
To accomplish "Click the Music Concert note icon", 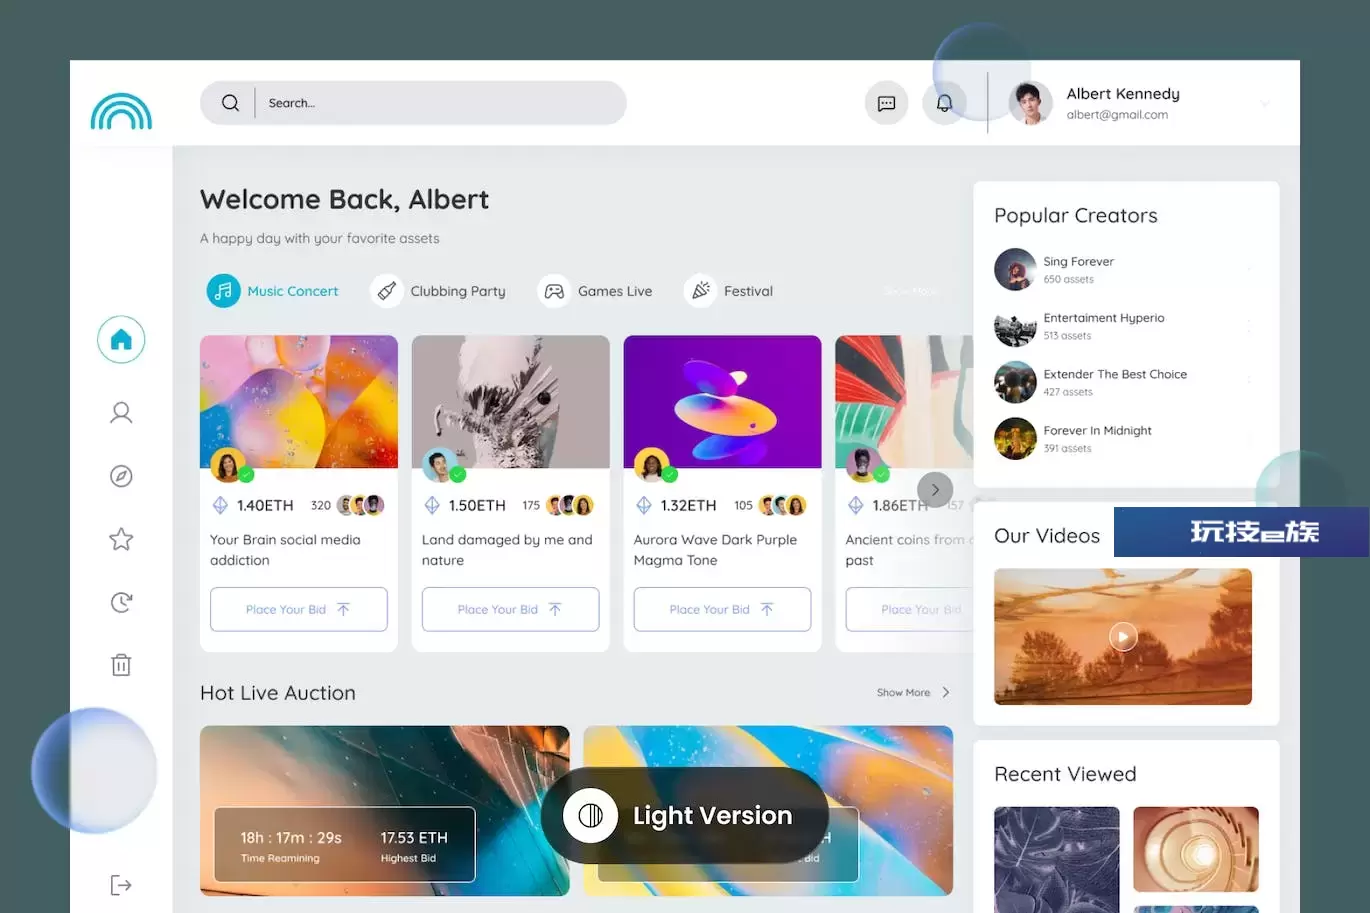I will coord(223,291).
